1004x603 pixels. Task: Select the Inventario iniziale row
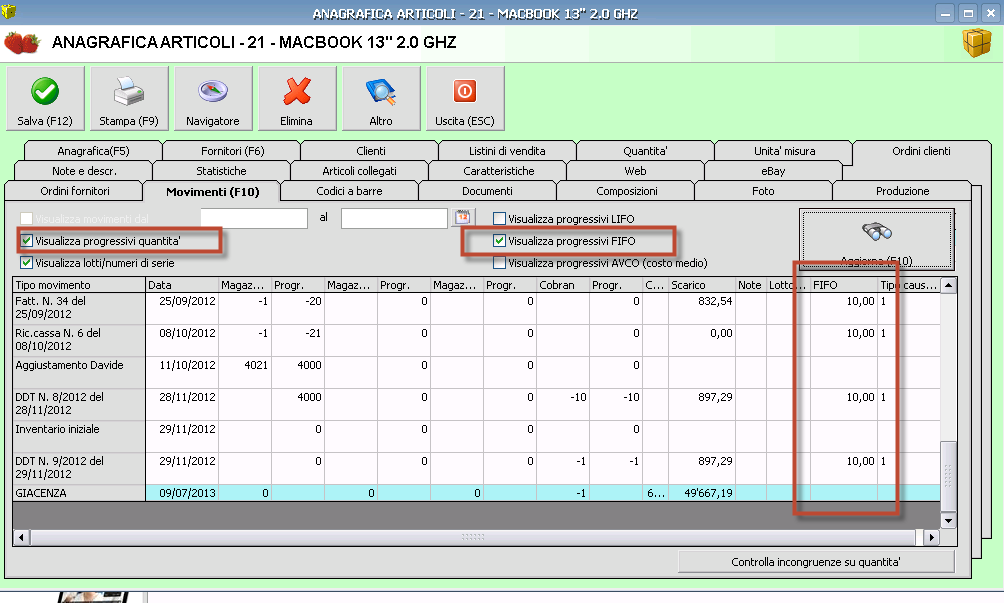[476, 437]
